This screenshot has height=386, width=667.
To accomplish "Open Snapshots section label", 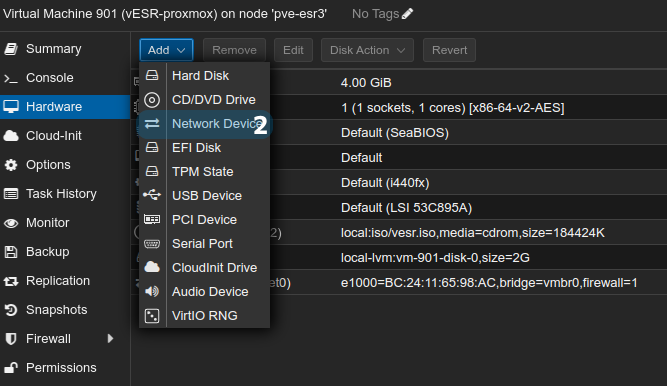I will (x=57, y=310).
